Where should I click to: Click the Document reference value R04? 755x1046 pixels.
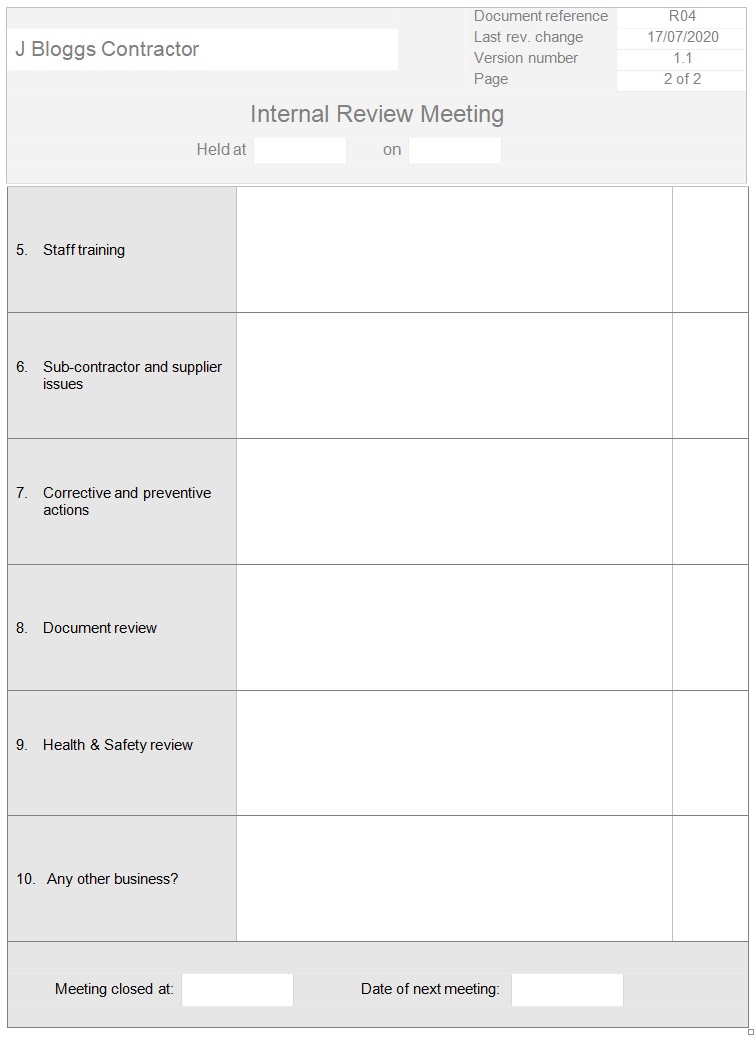click(x=682, y=16)
